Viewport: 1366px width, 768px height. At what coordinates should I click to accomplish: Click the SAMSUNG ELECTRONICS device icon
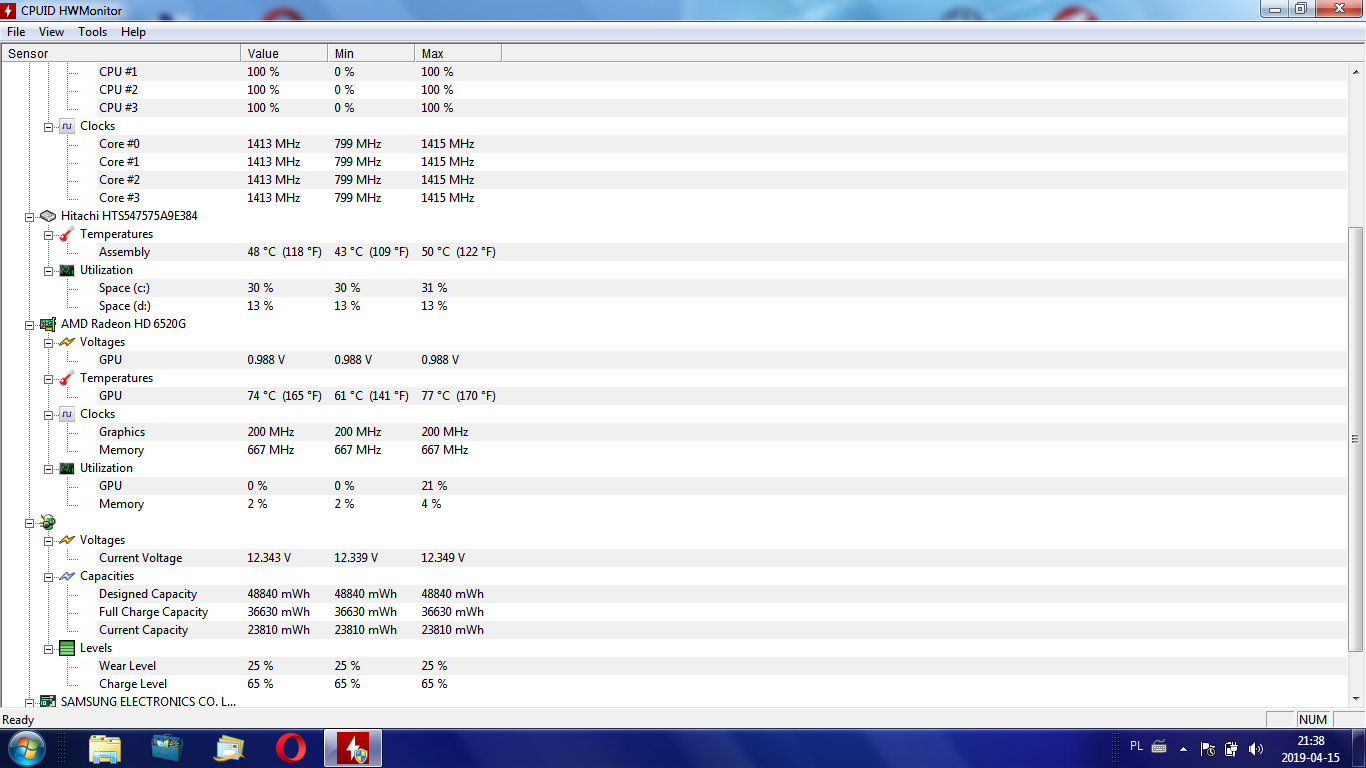click(x=48, y=702)
